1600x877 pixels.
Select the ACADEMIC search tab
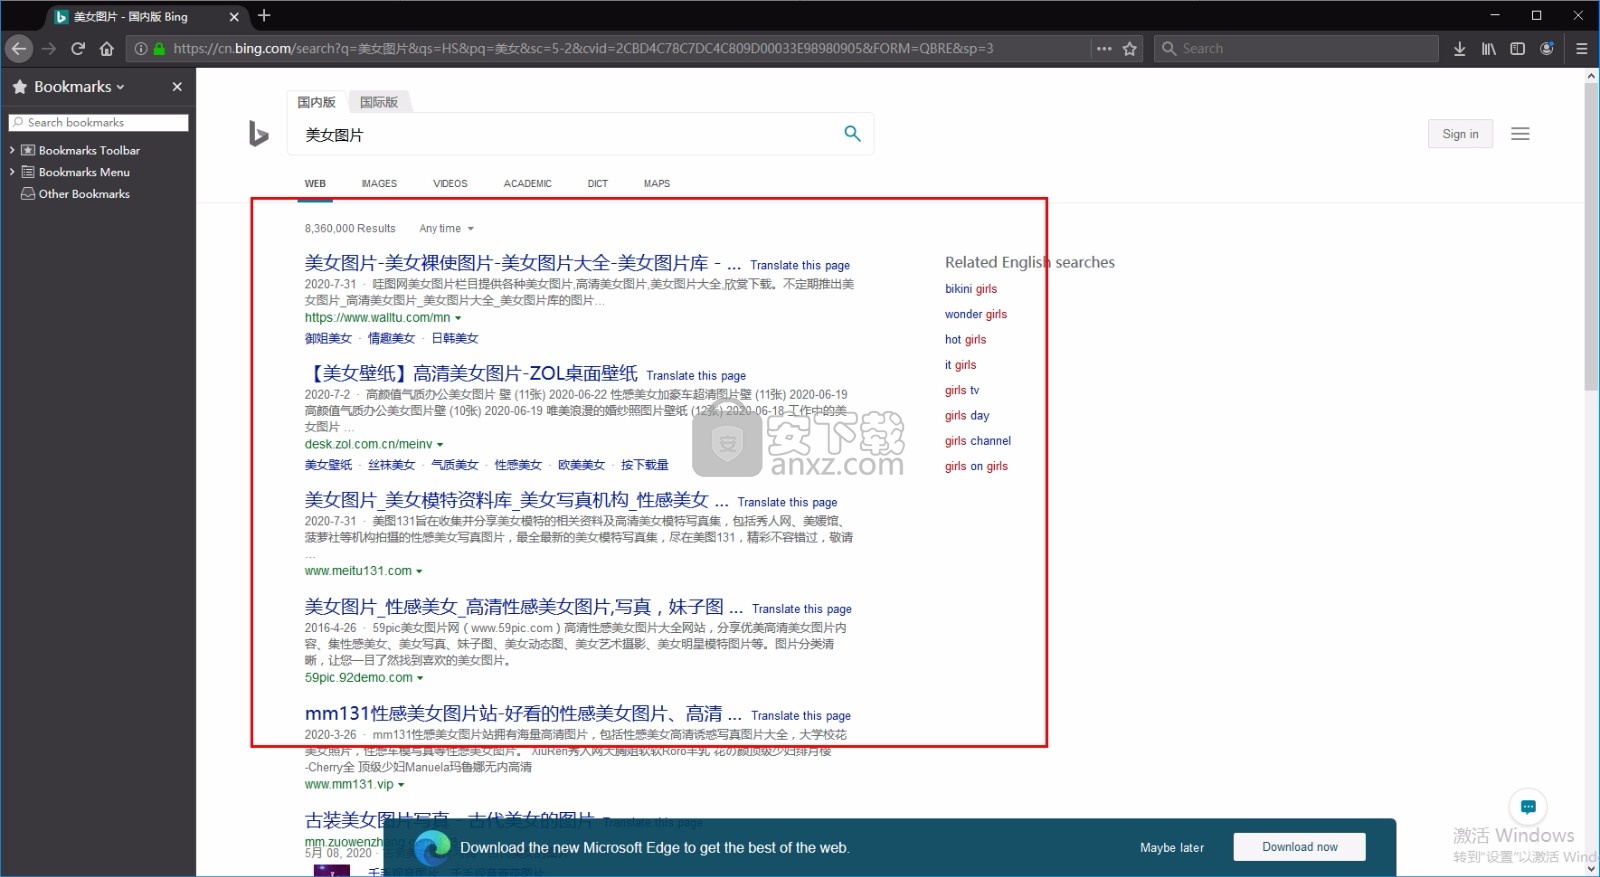(x=527, y=184)
